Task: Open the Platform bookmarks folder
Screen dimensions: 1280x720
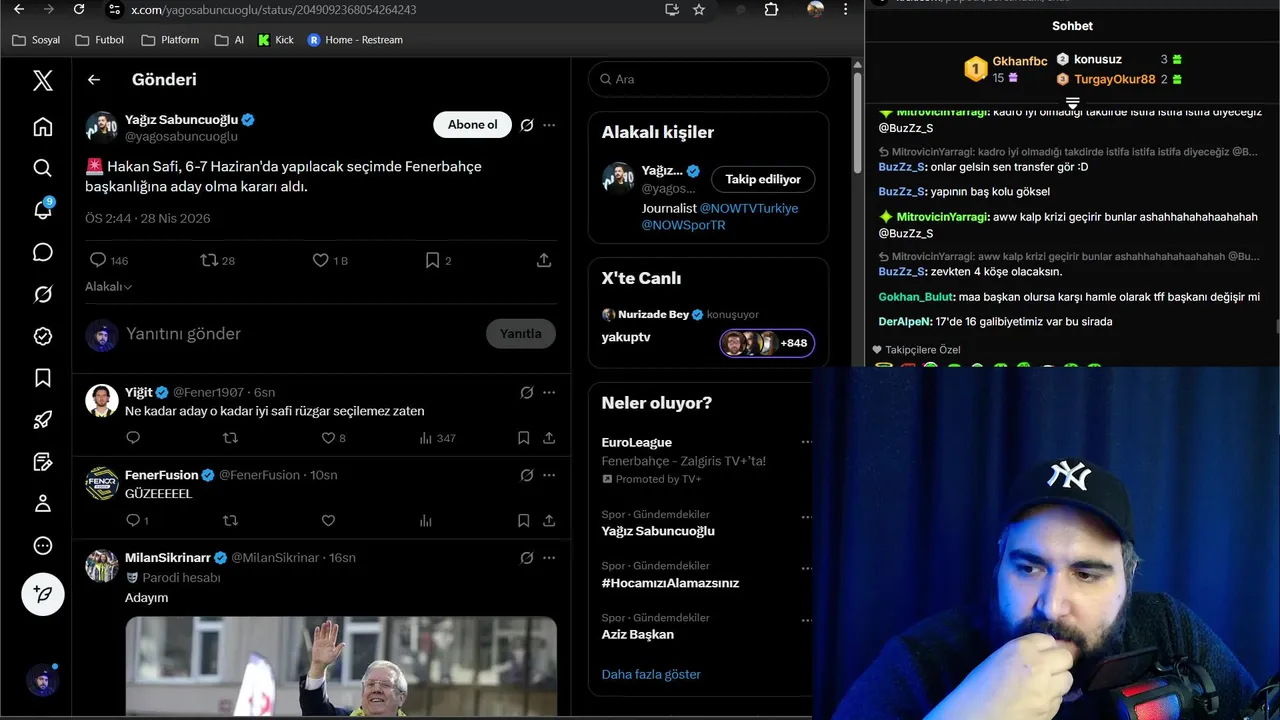Action: click(x=170, y=40)
